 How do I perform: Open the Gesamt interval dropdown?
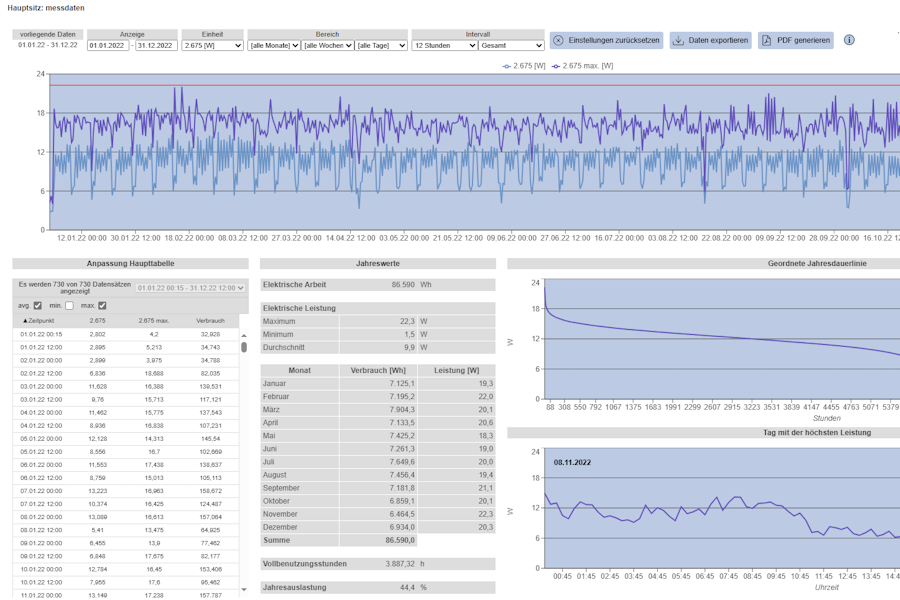[511, 45]
